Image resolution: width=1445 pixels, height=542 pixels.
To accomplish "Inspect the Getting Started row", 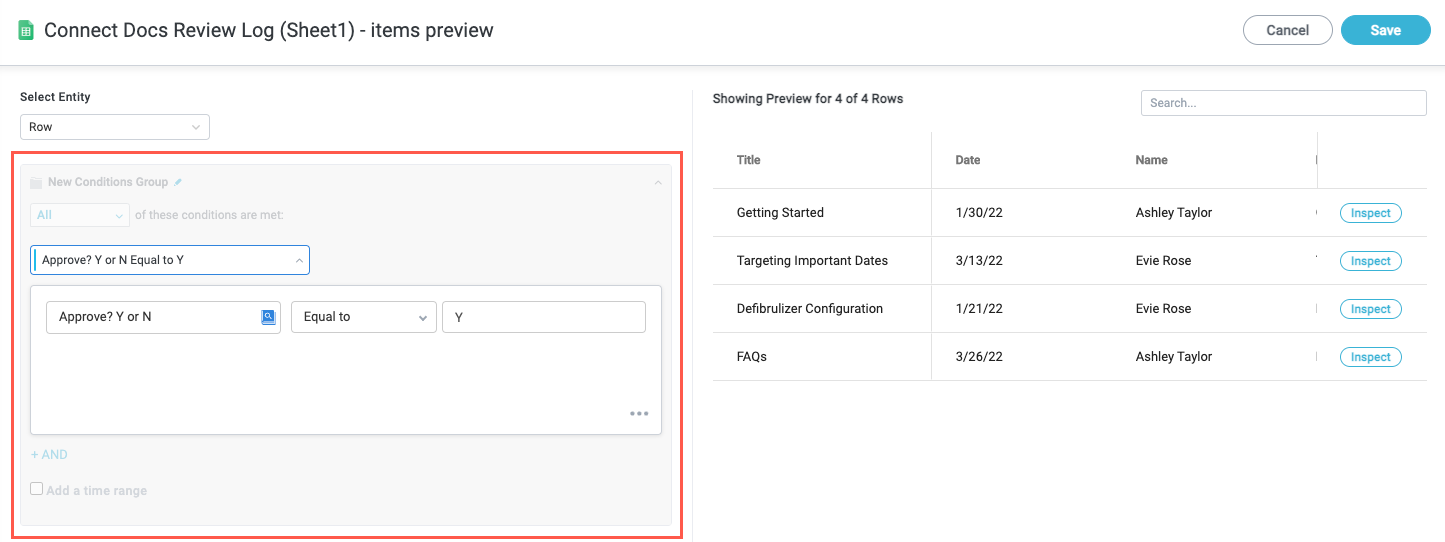I will coord(1370,213).
